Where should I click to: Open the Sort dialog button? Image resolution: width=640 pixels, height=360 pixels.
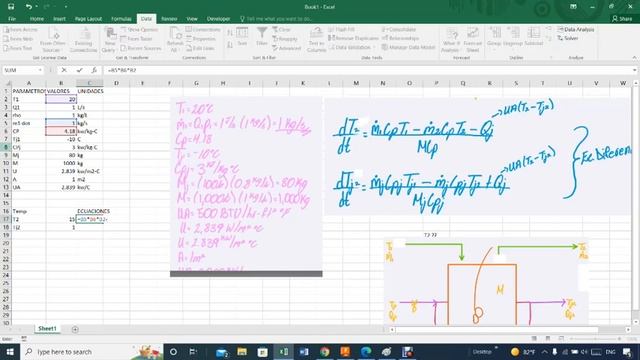click(242, 37)
